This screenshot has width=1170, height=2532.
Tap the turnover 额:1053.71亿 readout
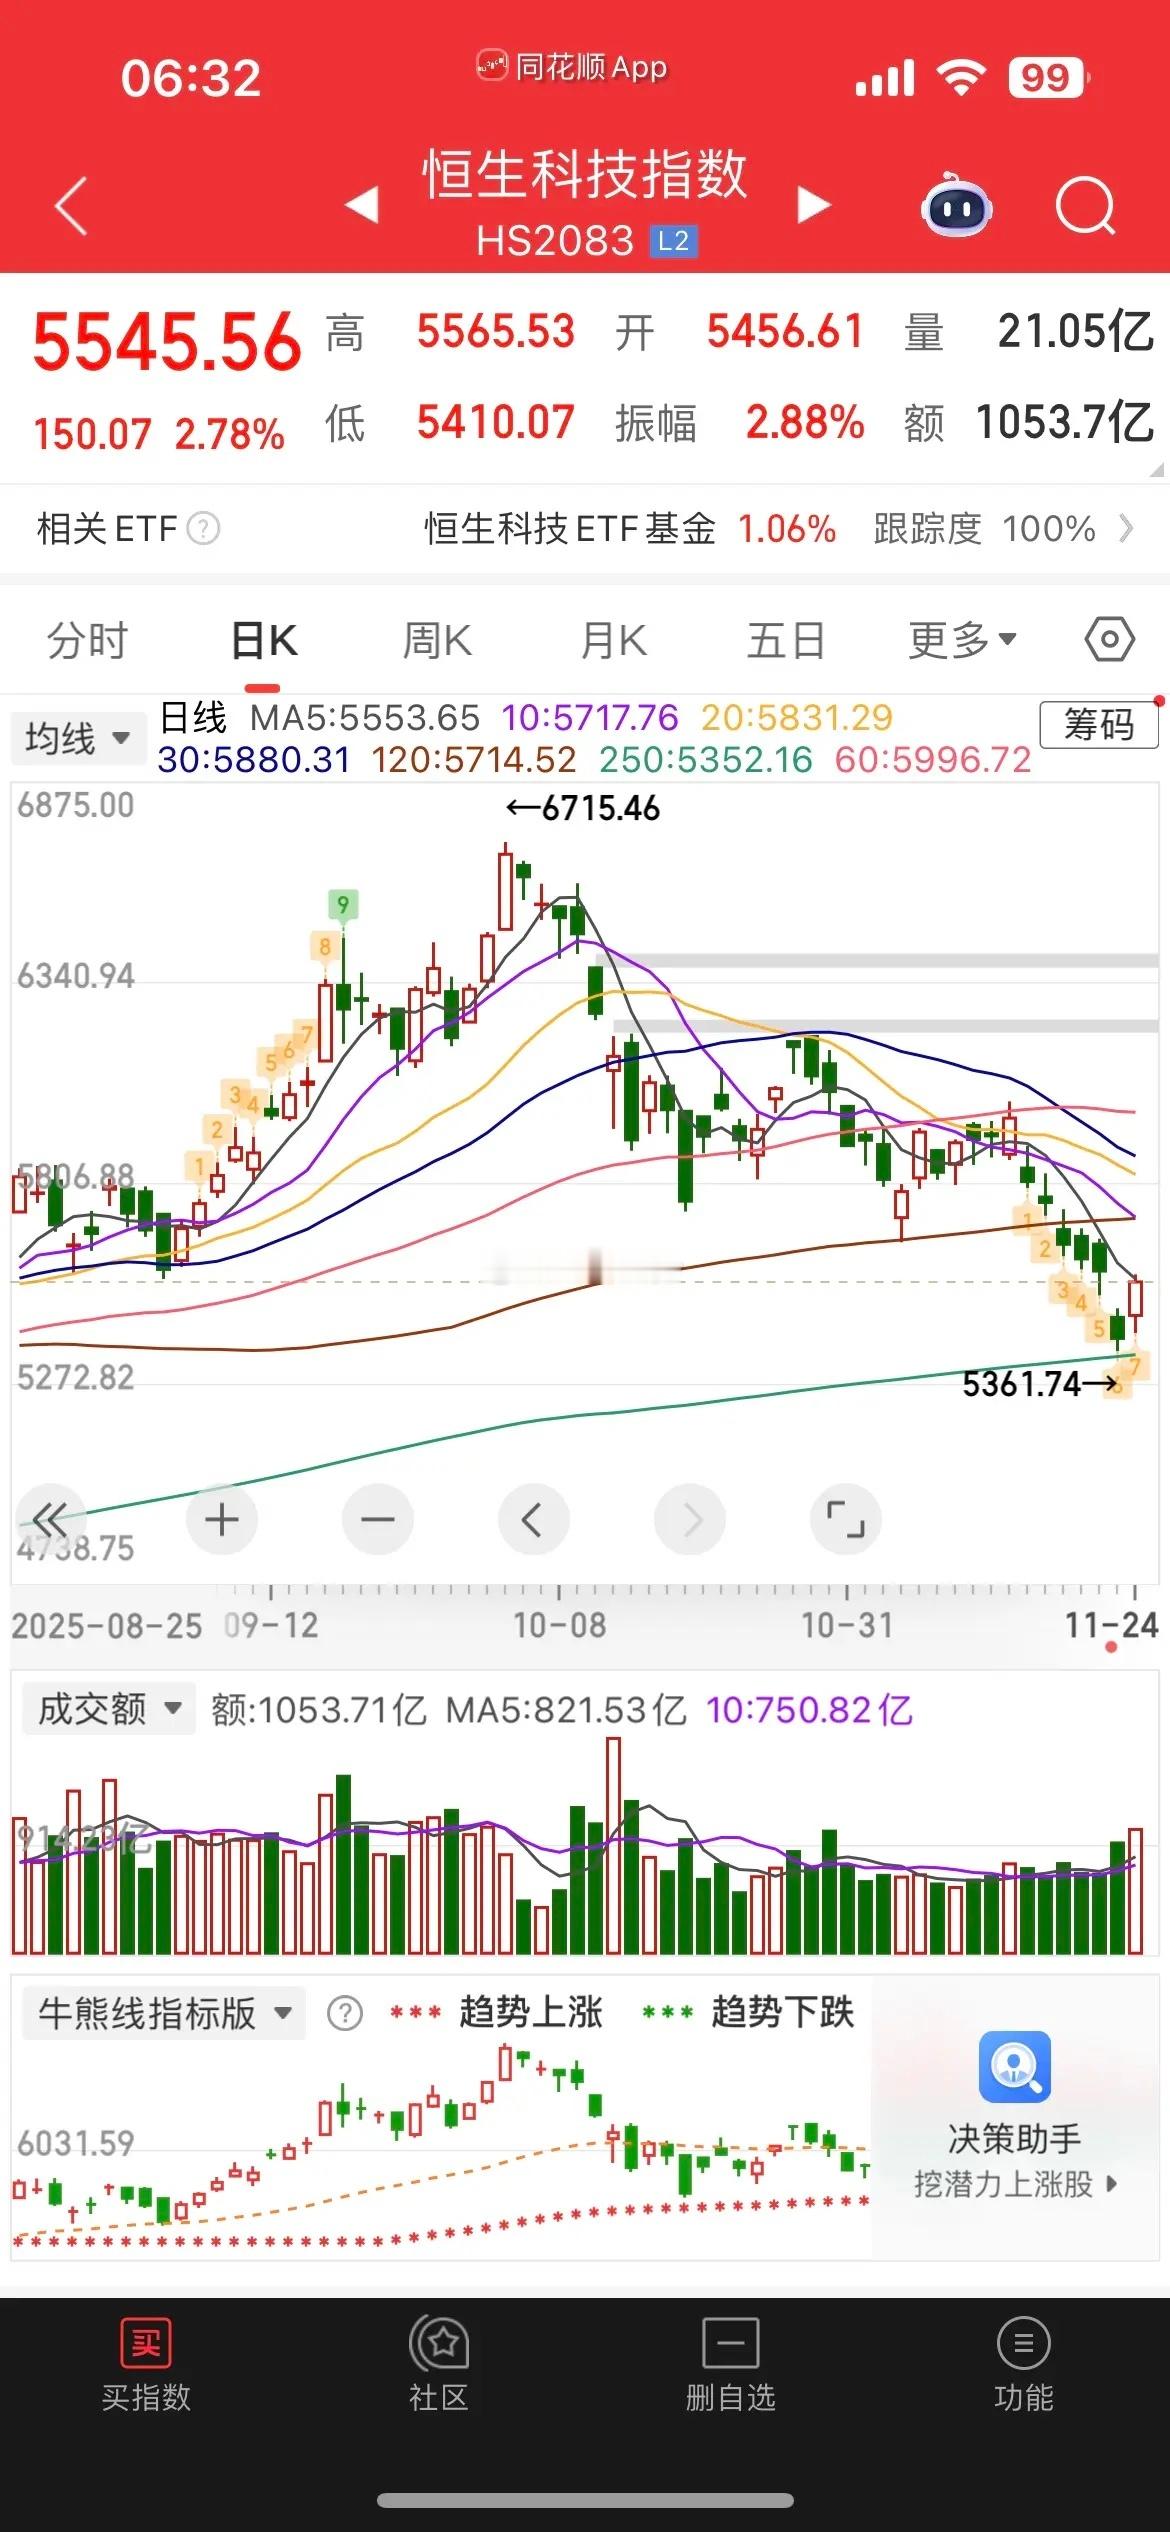coord(319,1709)
